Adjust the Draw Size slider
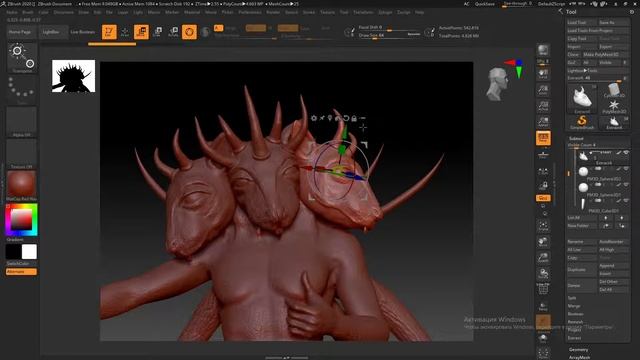The height and width of the screenshot is (360, 640). pos(390,36)
